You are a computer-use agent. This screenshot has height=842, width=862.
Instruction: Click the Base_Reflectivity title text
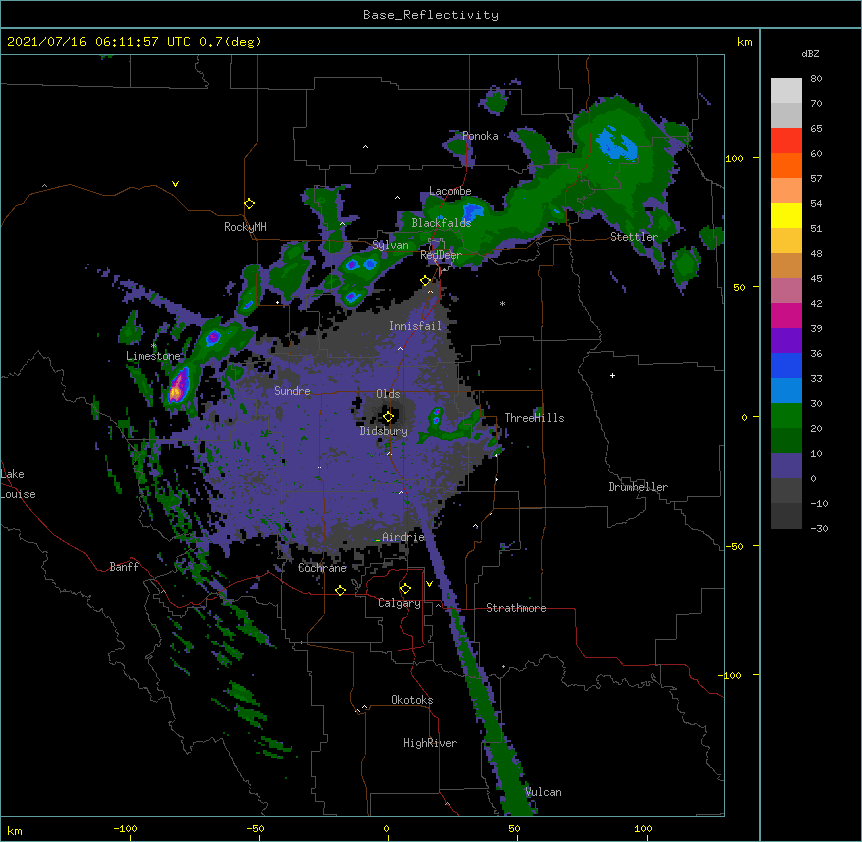click(430, 15)
